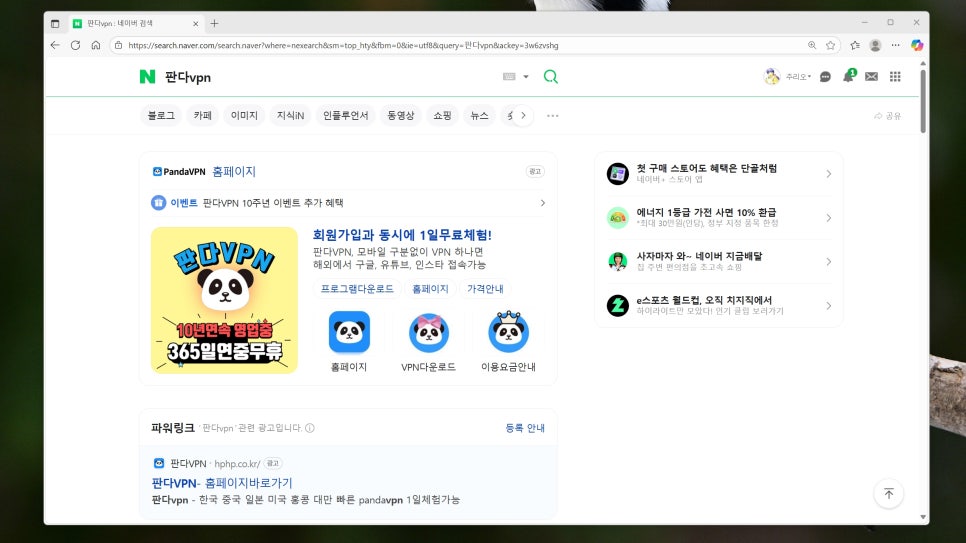Open the Edge Copilot icon
This screenshot has height=543, width=966.
pos(917,45)
